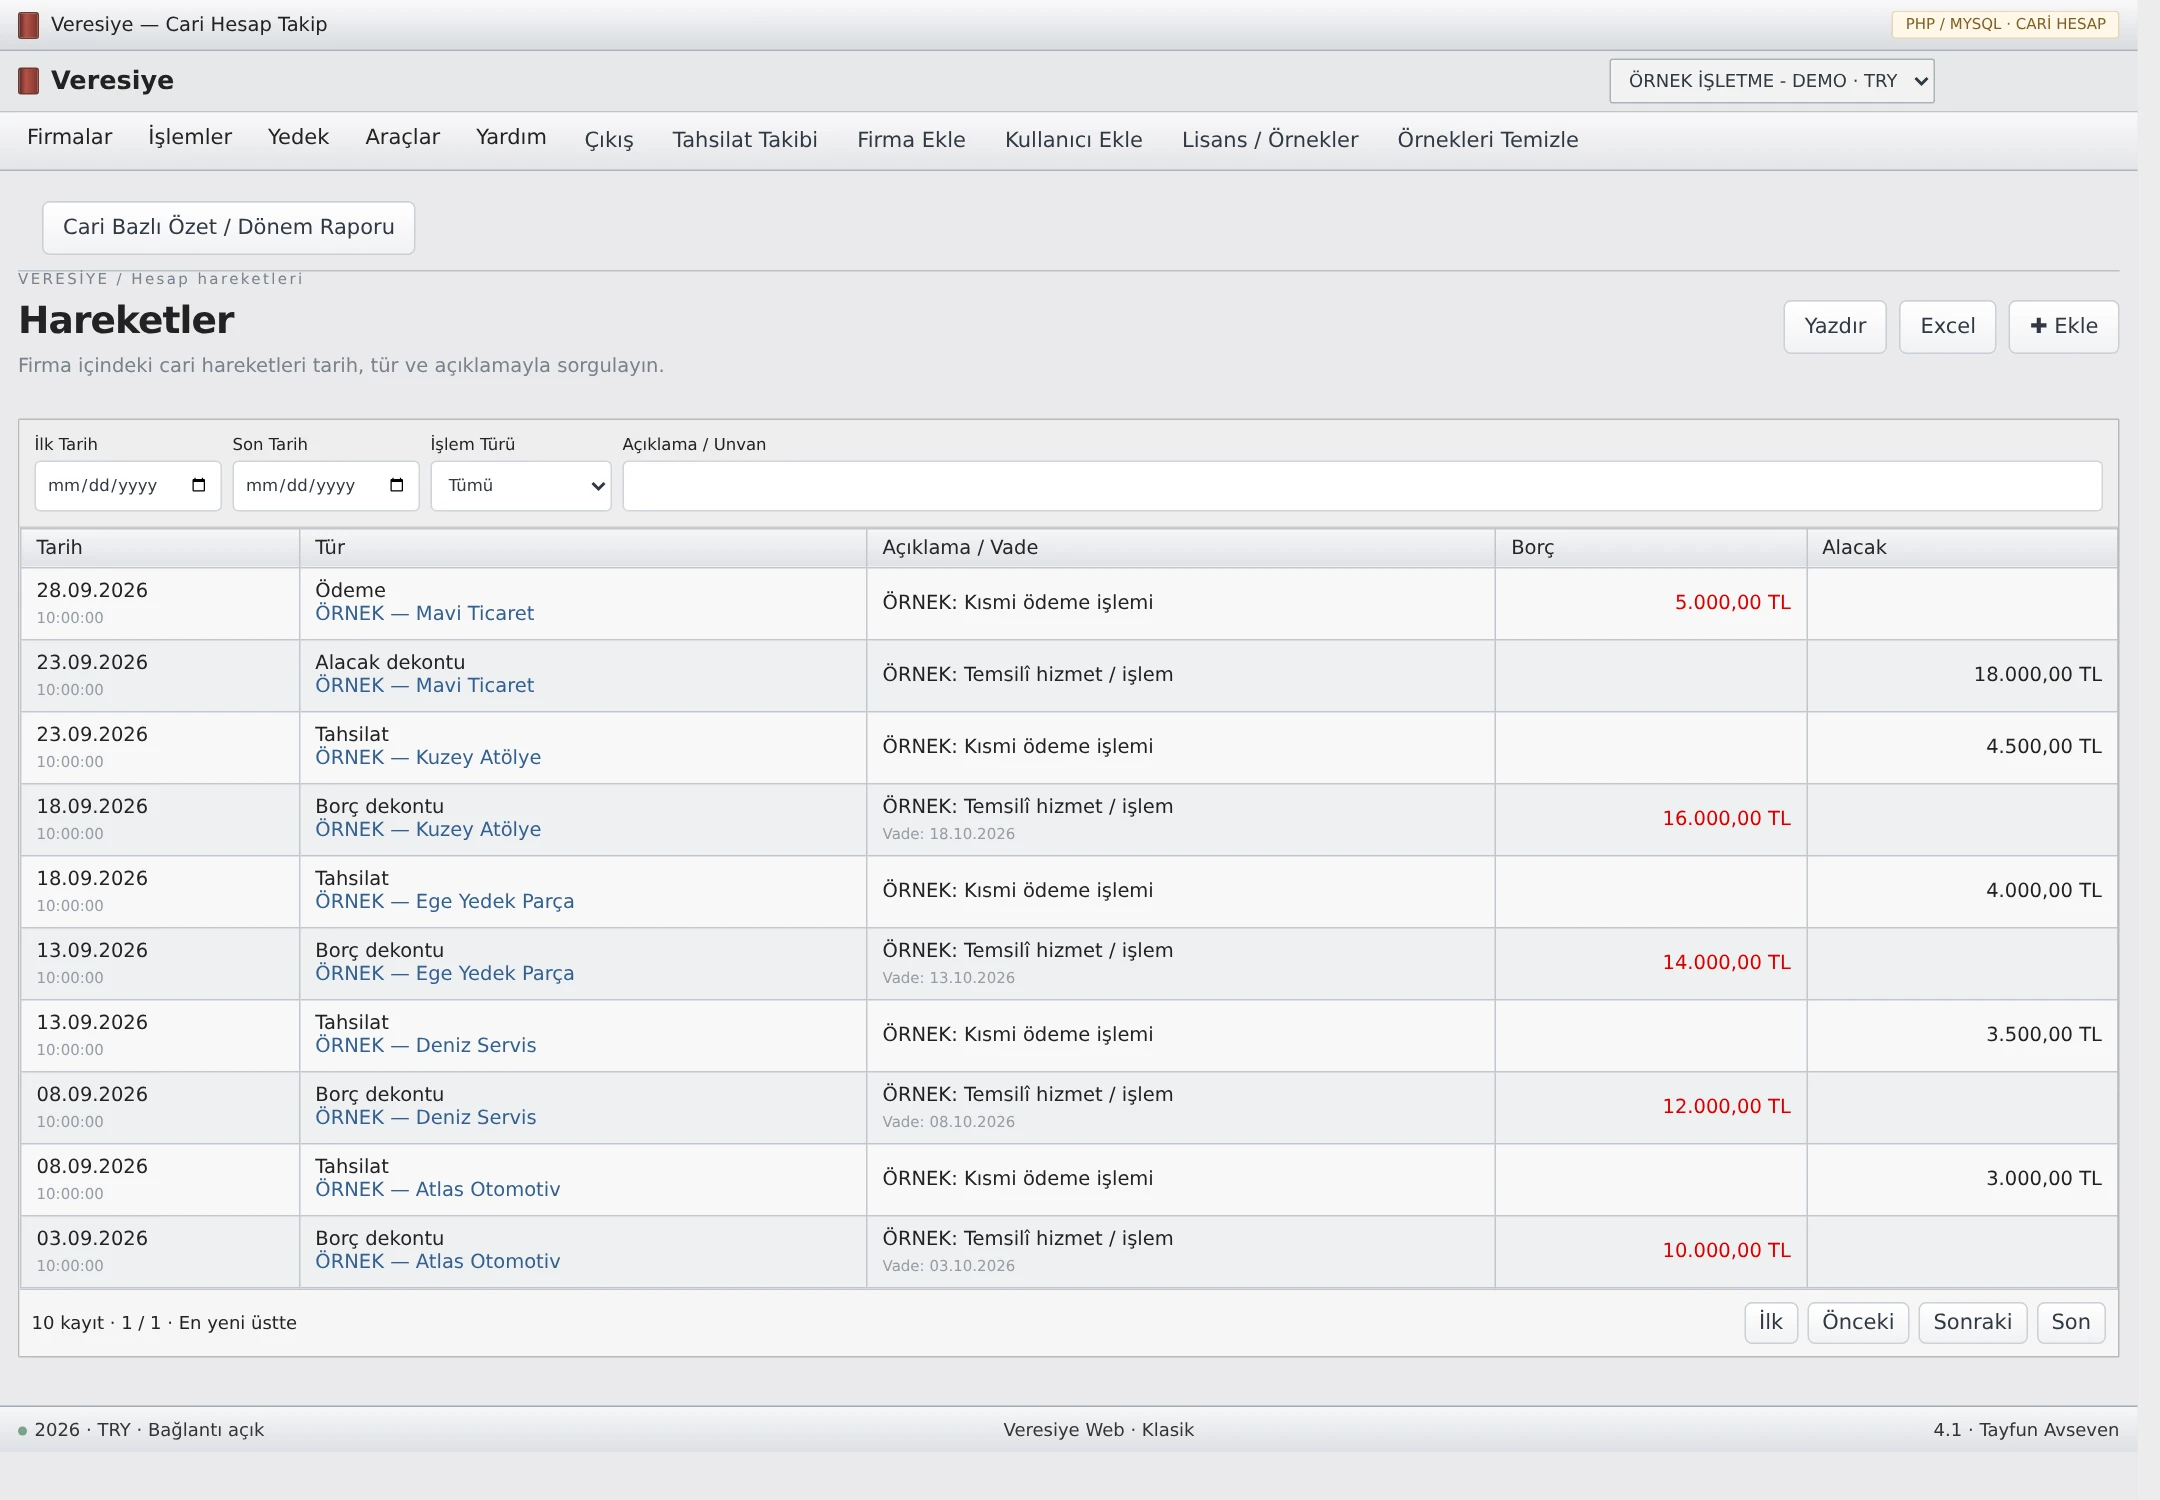The width and height of the screenshot is (2160, 1500).
Task: Open Cari Bazlı Özet / Dönem Raporu
Action: pos(229,228)
